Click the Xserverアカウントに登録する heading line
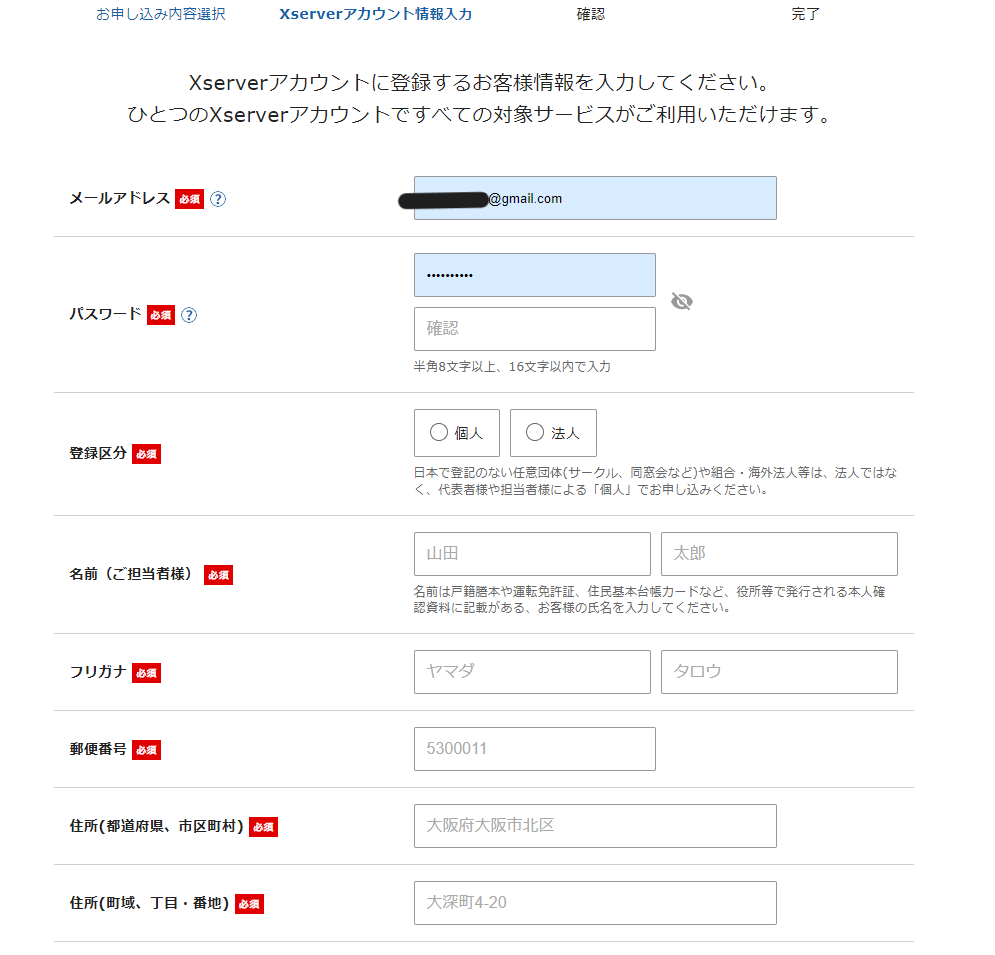 pos(480,82)
